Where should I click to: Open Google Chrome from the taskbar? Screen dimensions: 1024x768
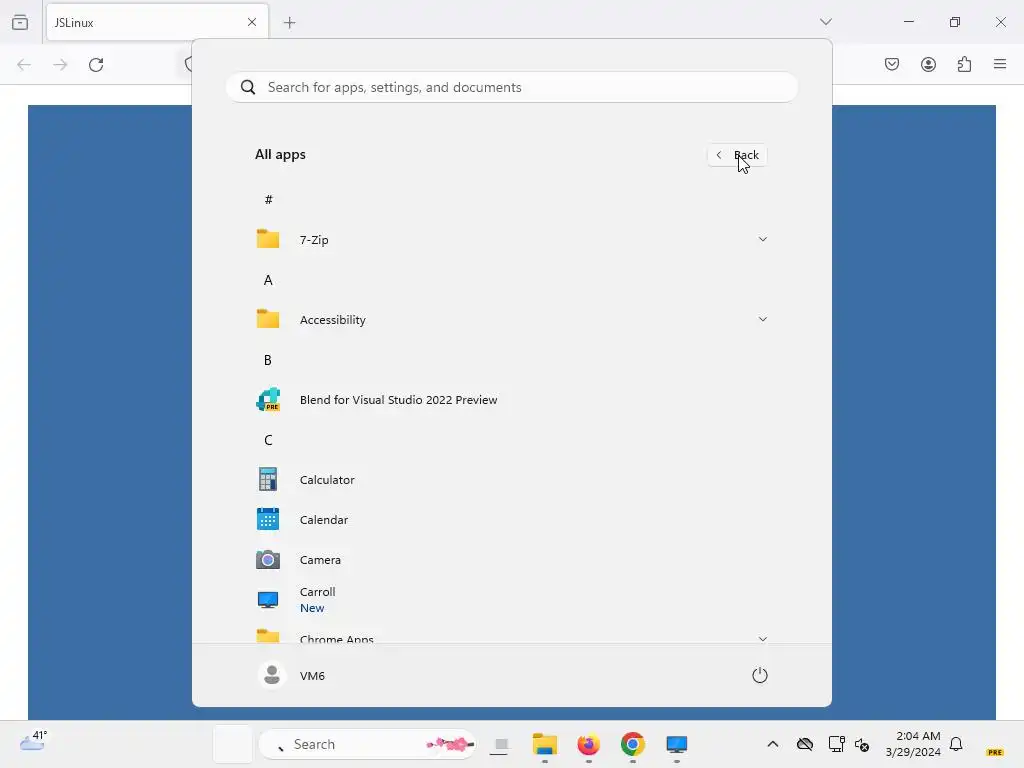[632, 744]
